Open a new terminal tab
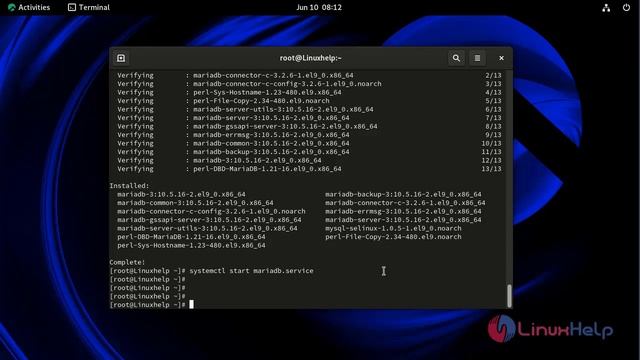The width and height of the screenshot is (640, 360). point(121,58)
